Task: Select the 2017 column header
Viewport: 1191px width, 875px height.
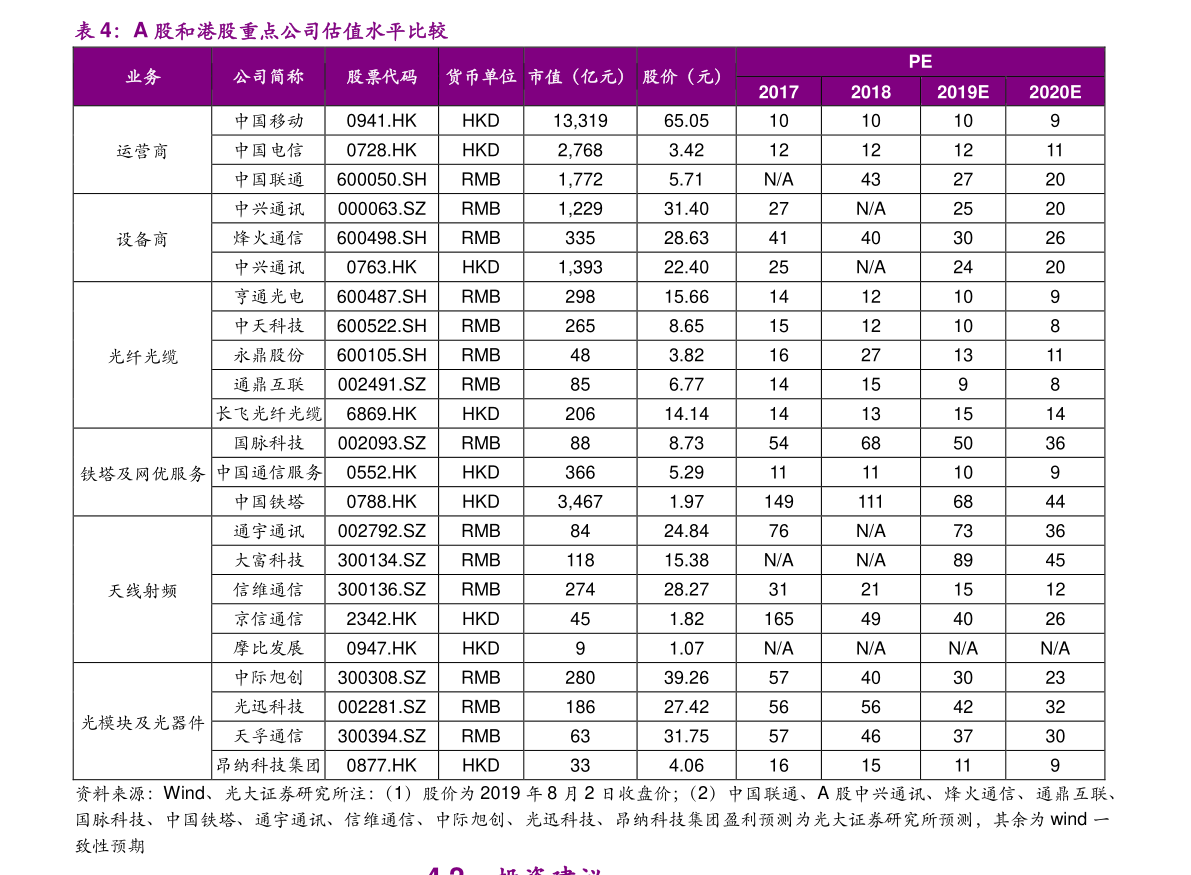Action: click(x=778, y=91)
